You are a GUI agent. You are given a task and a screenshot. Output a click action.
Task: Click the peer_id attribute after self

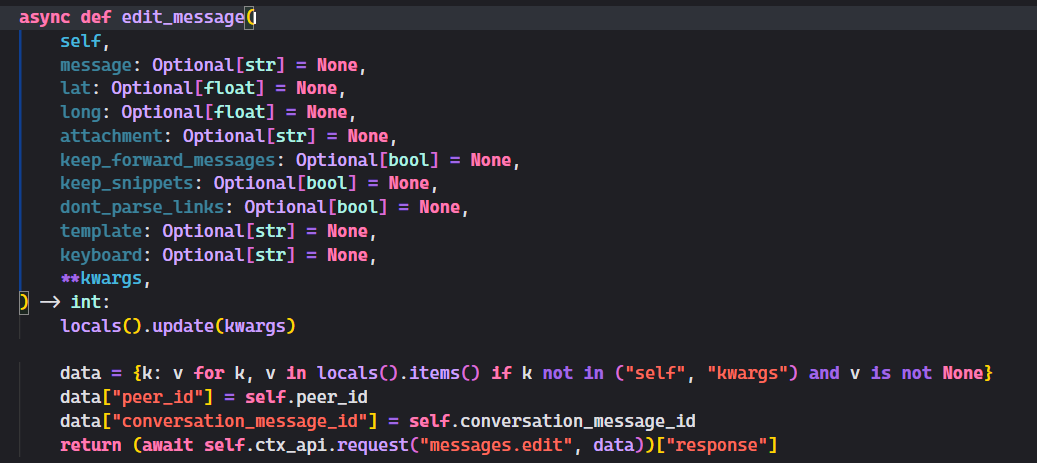point(332,397)
